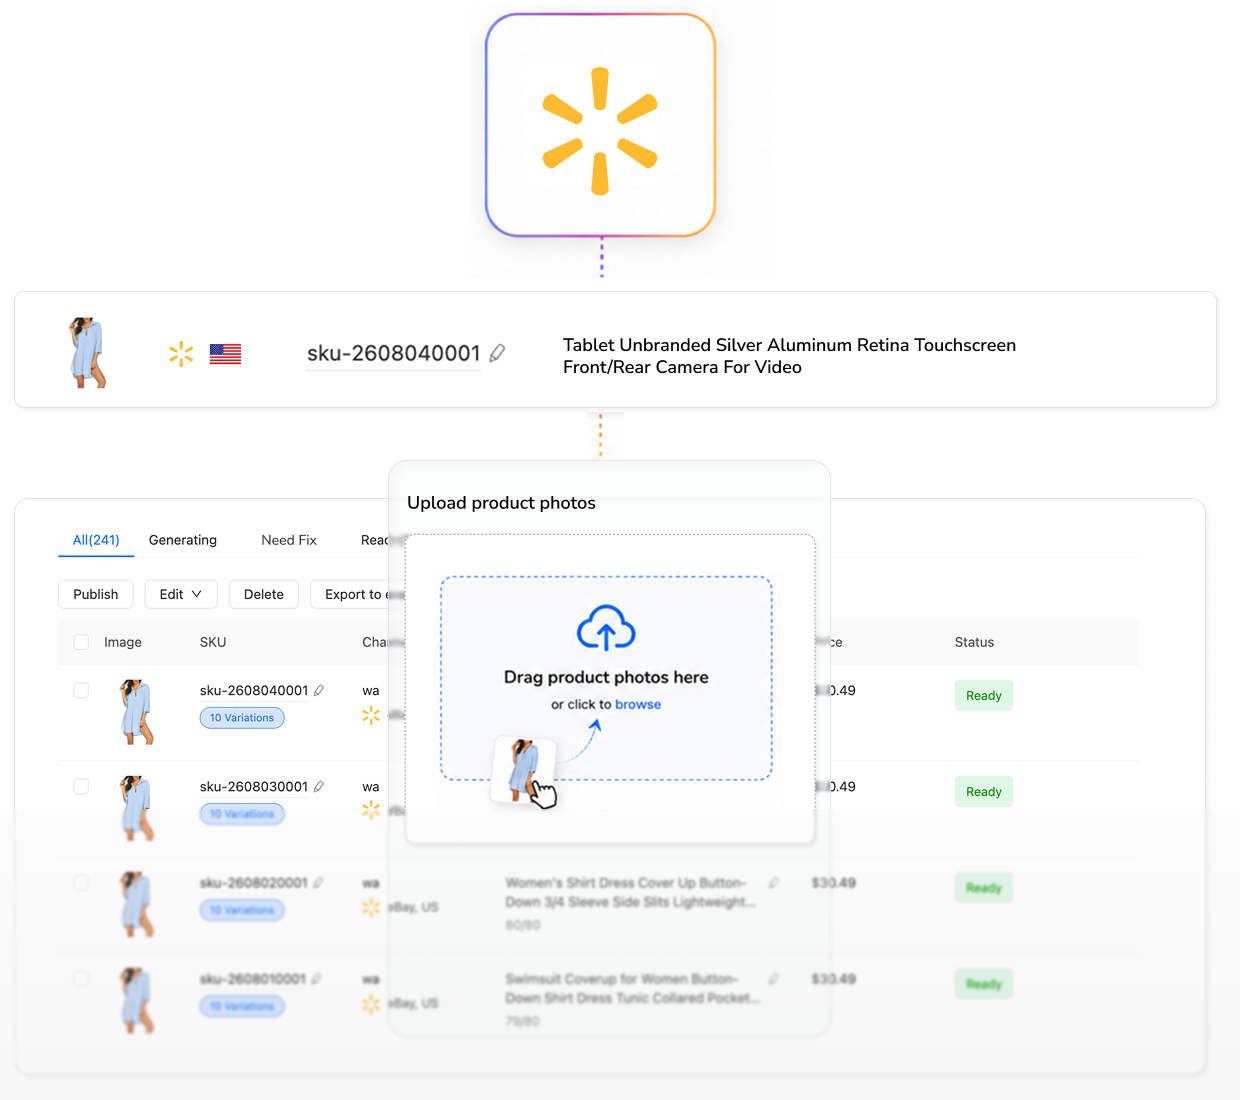Click the dragged dress photo thumbnail in upload zone
1240x1100 pixels.
pos(522,770)
